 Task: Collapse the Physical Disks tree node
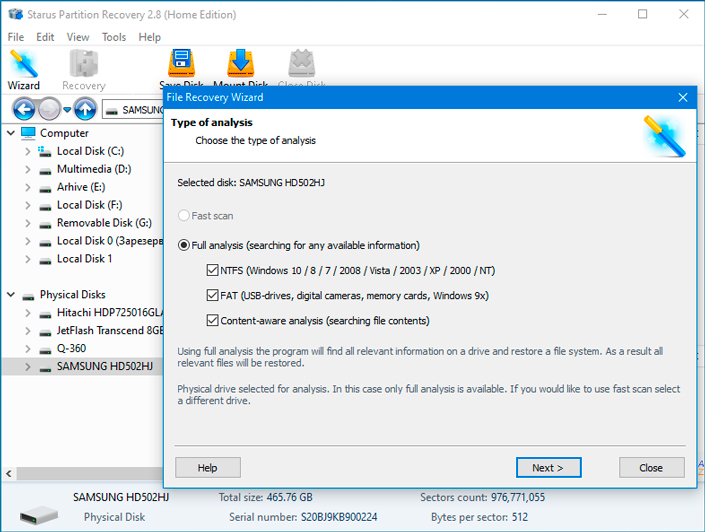11,295
